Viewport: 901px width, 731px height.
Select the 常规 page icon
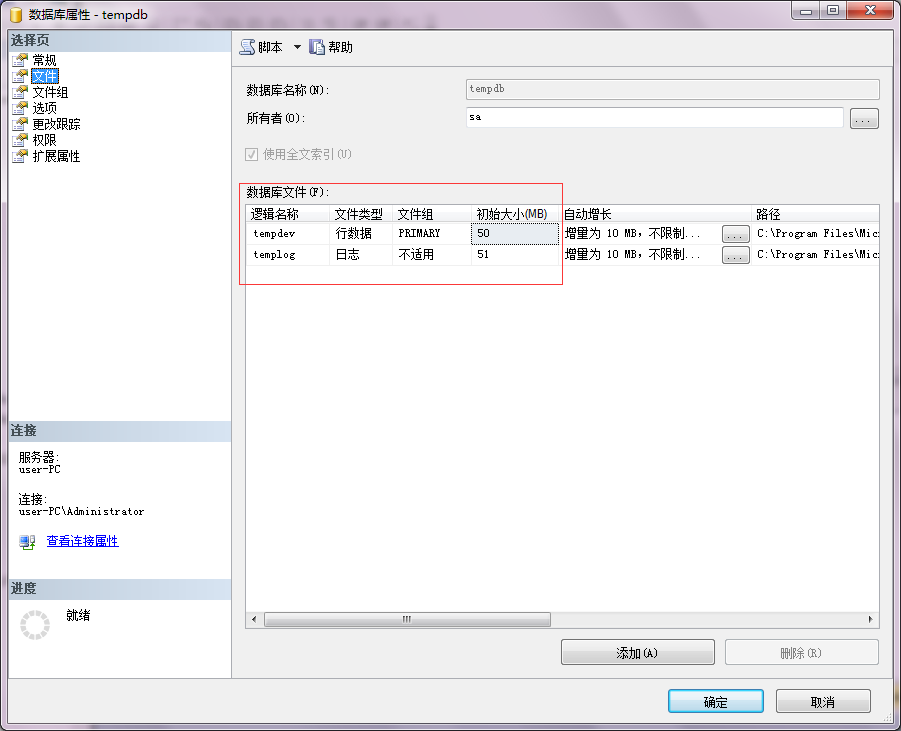(x=20, y=60)
